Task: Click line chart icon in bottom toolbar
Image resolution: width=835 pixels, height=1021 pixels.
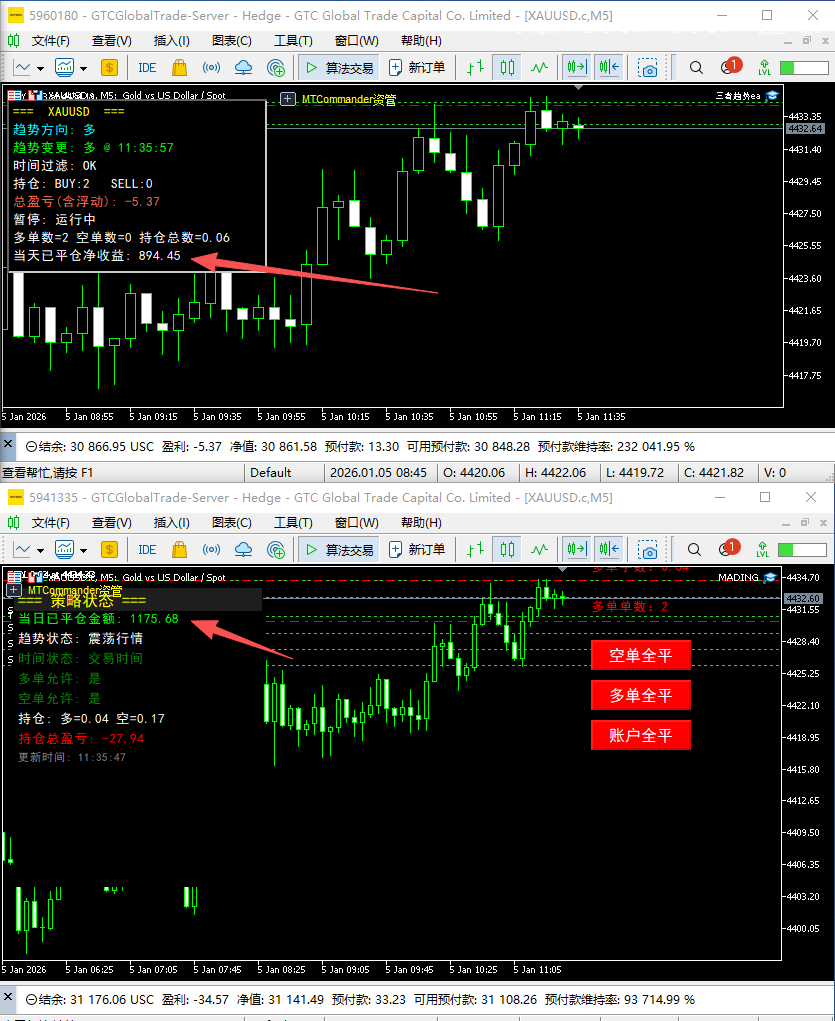Action: tap(22, 550)
